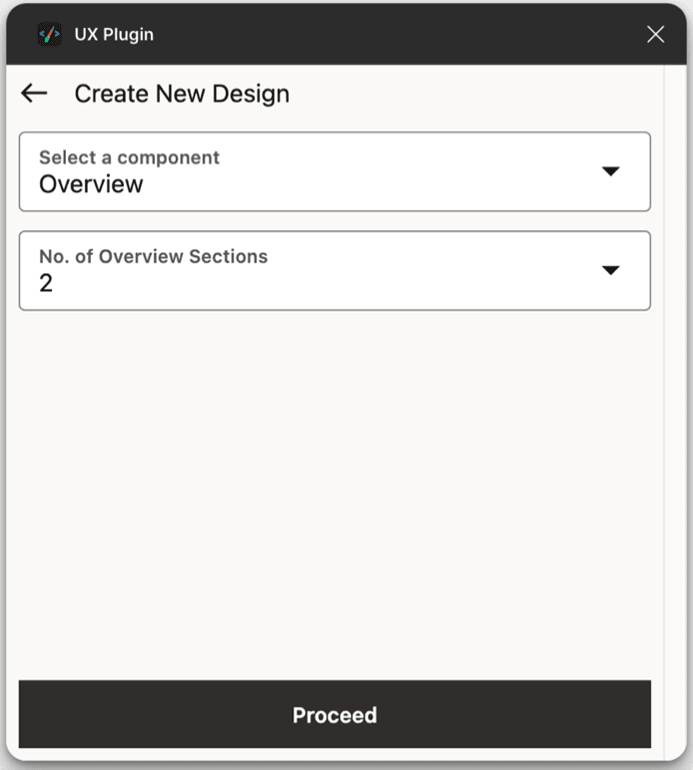Click the word "Proceed" on the bottom bar
The width and height of the screenshot is (693, 770).
coord(334,715)
